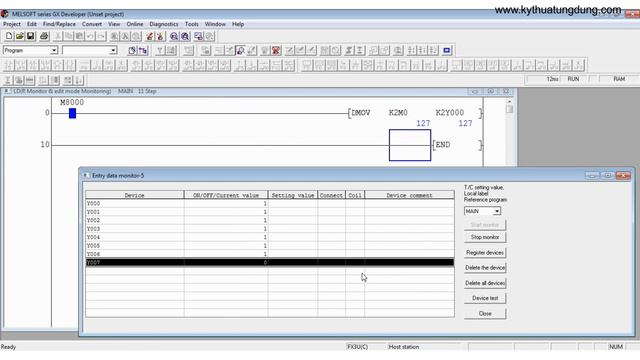640x360 pixels.
Task: Select the Y004 device row
Action: tap(269, 237)
